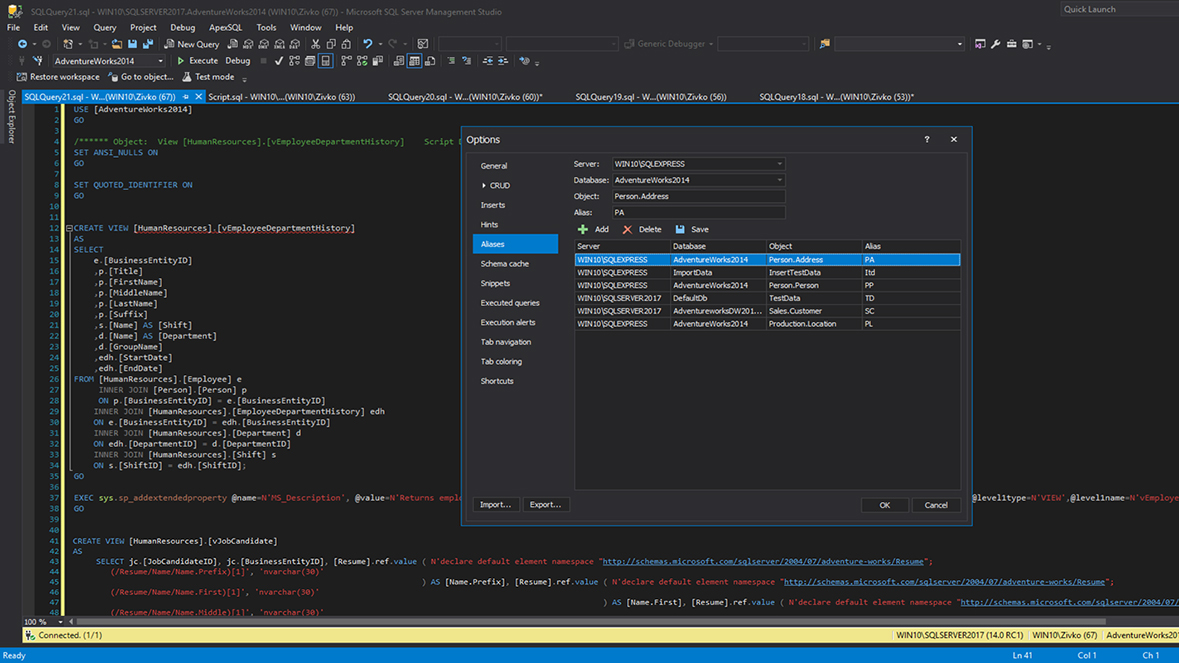Screen dimensions: 1179x663
Task: Click the OK button
Action: coord(884,505)
